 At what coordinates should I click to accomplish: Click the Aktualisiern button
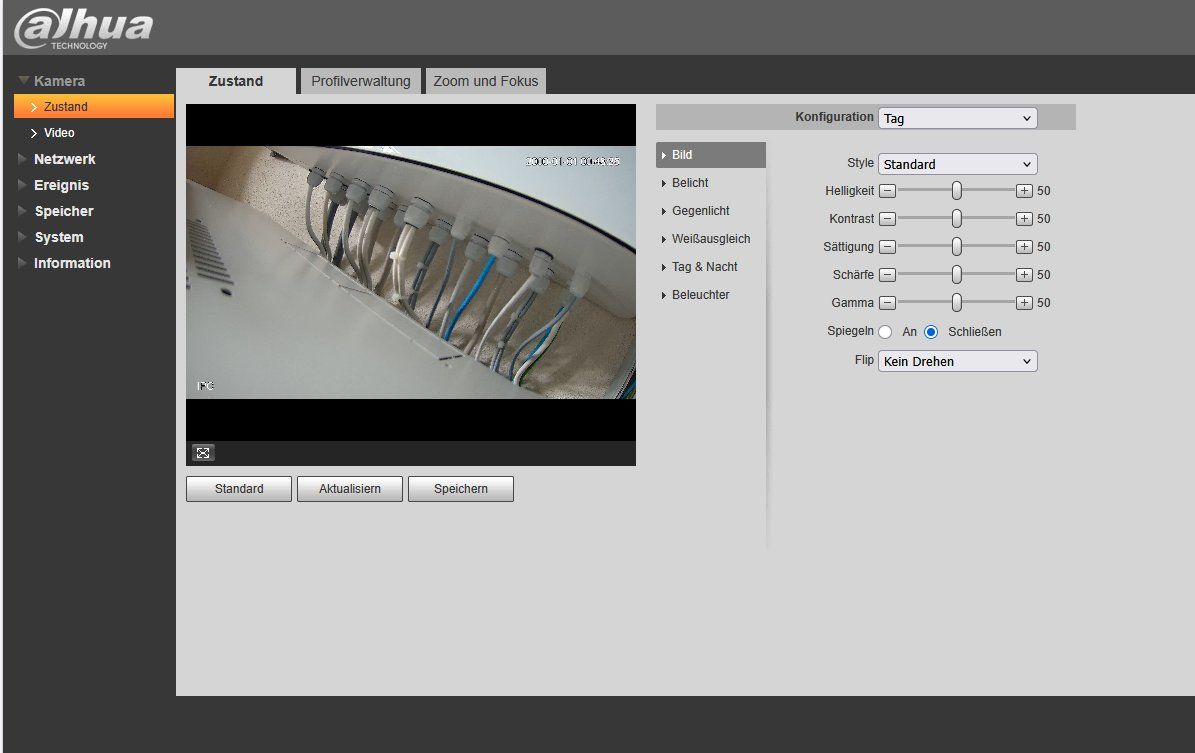click(x=350, y=489)
